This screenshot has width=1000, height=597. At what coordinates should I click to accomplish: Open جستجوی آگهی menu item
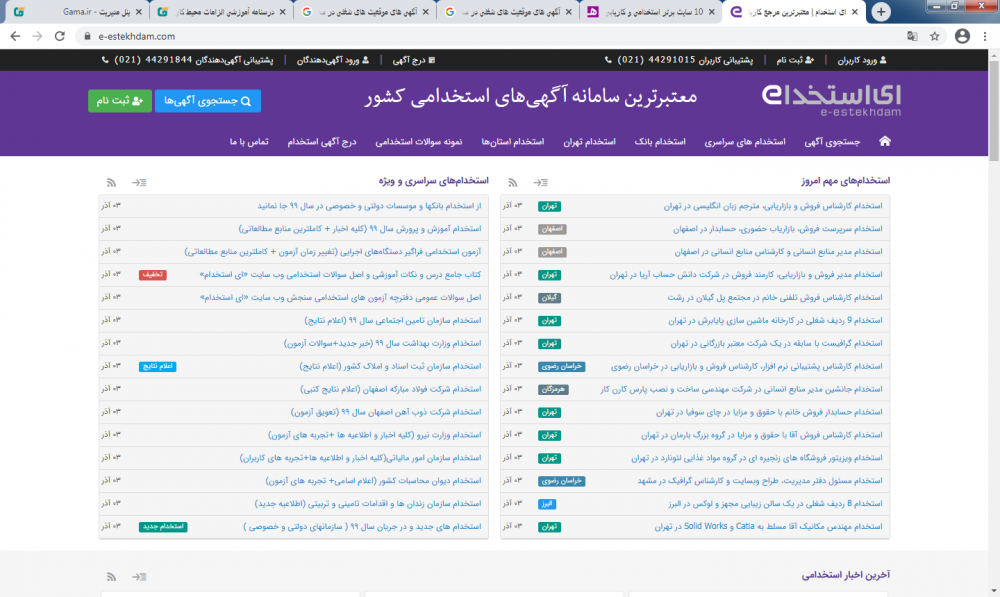coord(832,142)
